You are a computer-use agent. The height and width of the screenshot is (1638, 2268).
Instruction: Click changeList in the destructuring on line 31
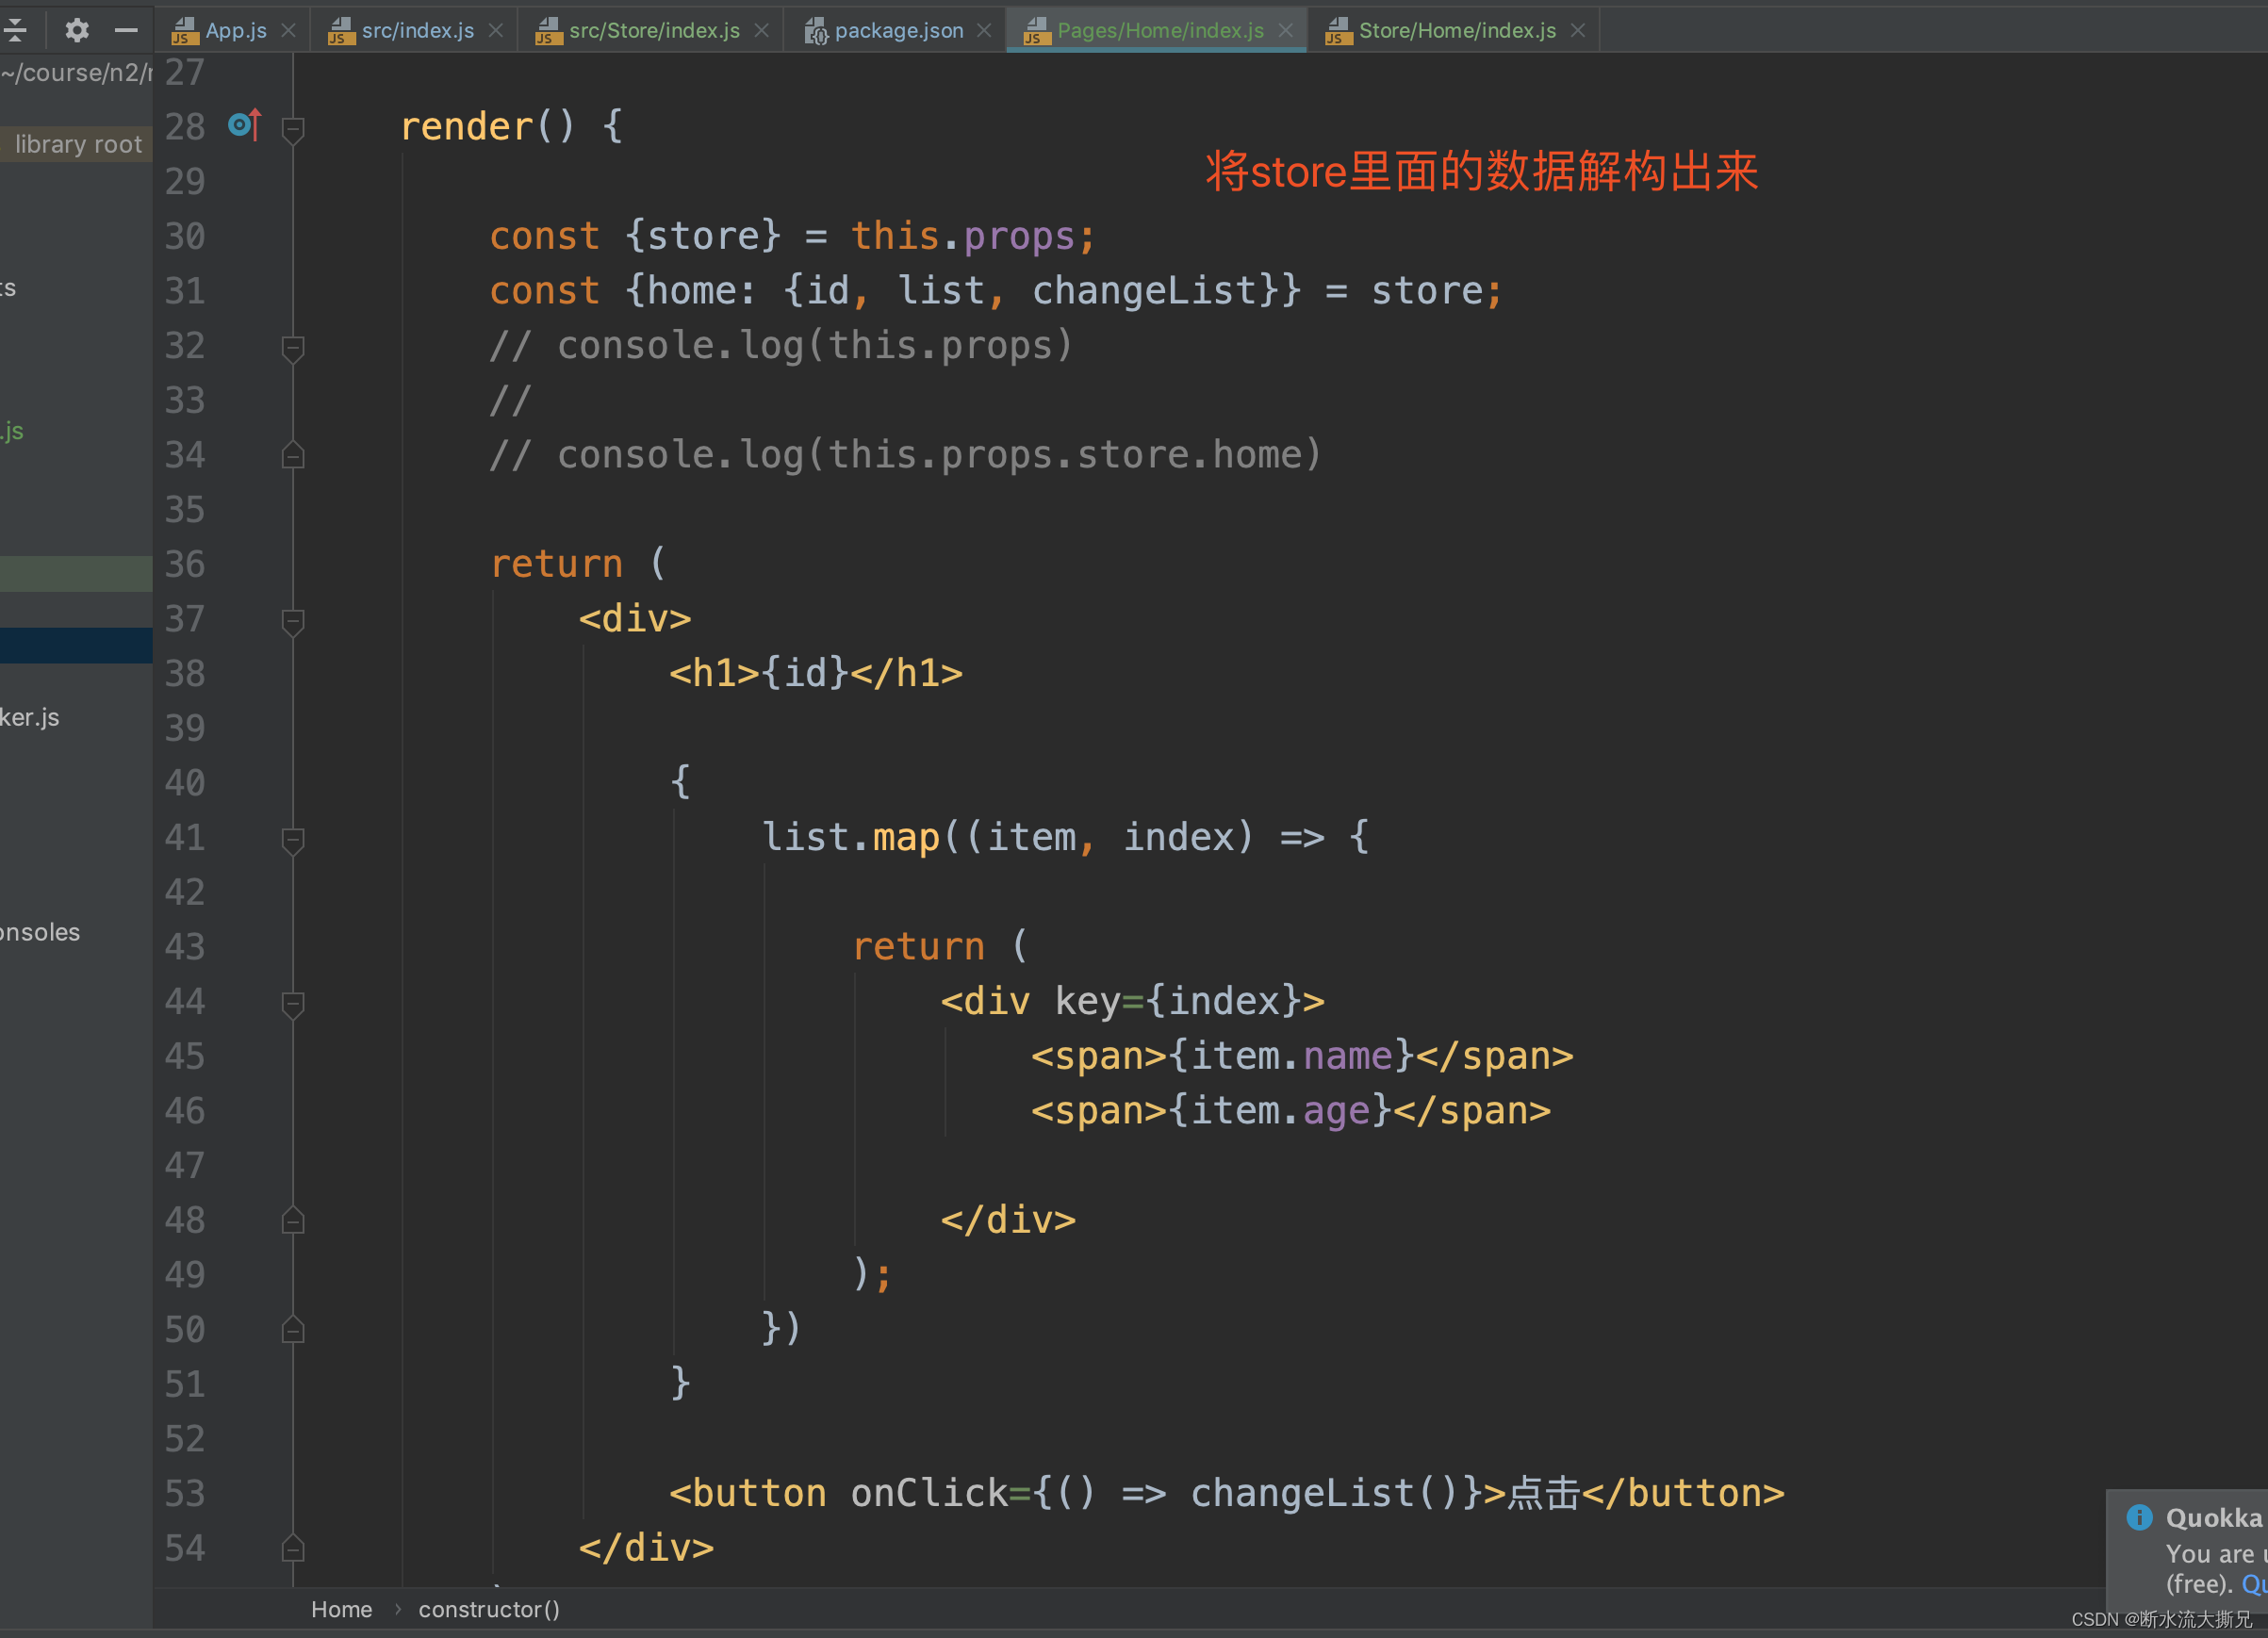(1144, 291)
